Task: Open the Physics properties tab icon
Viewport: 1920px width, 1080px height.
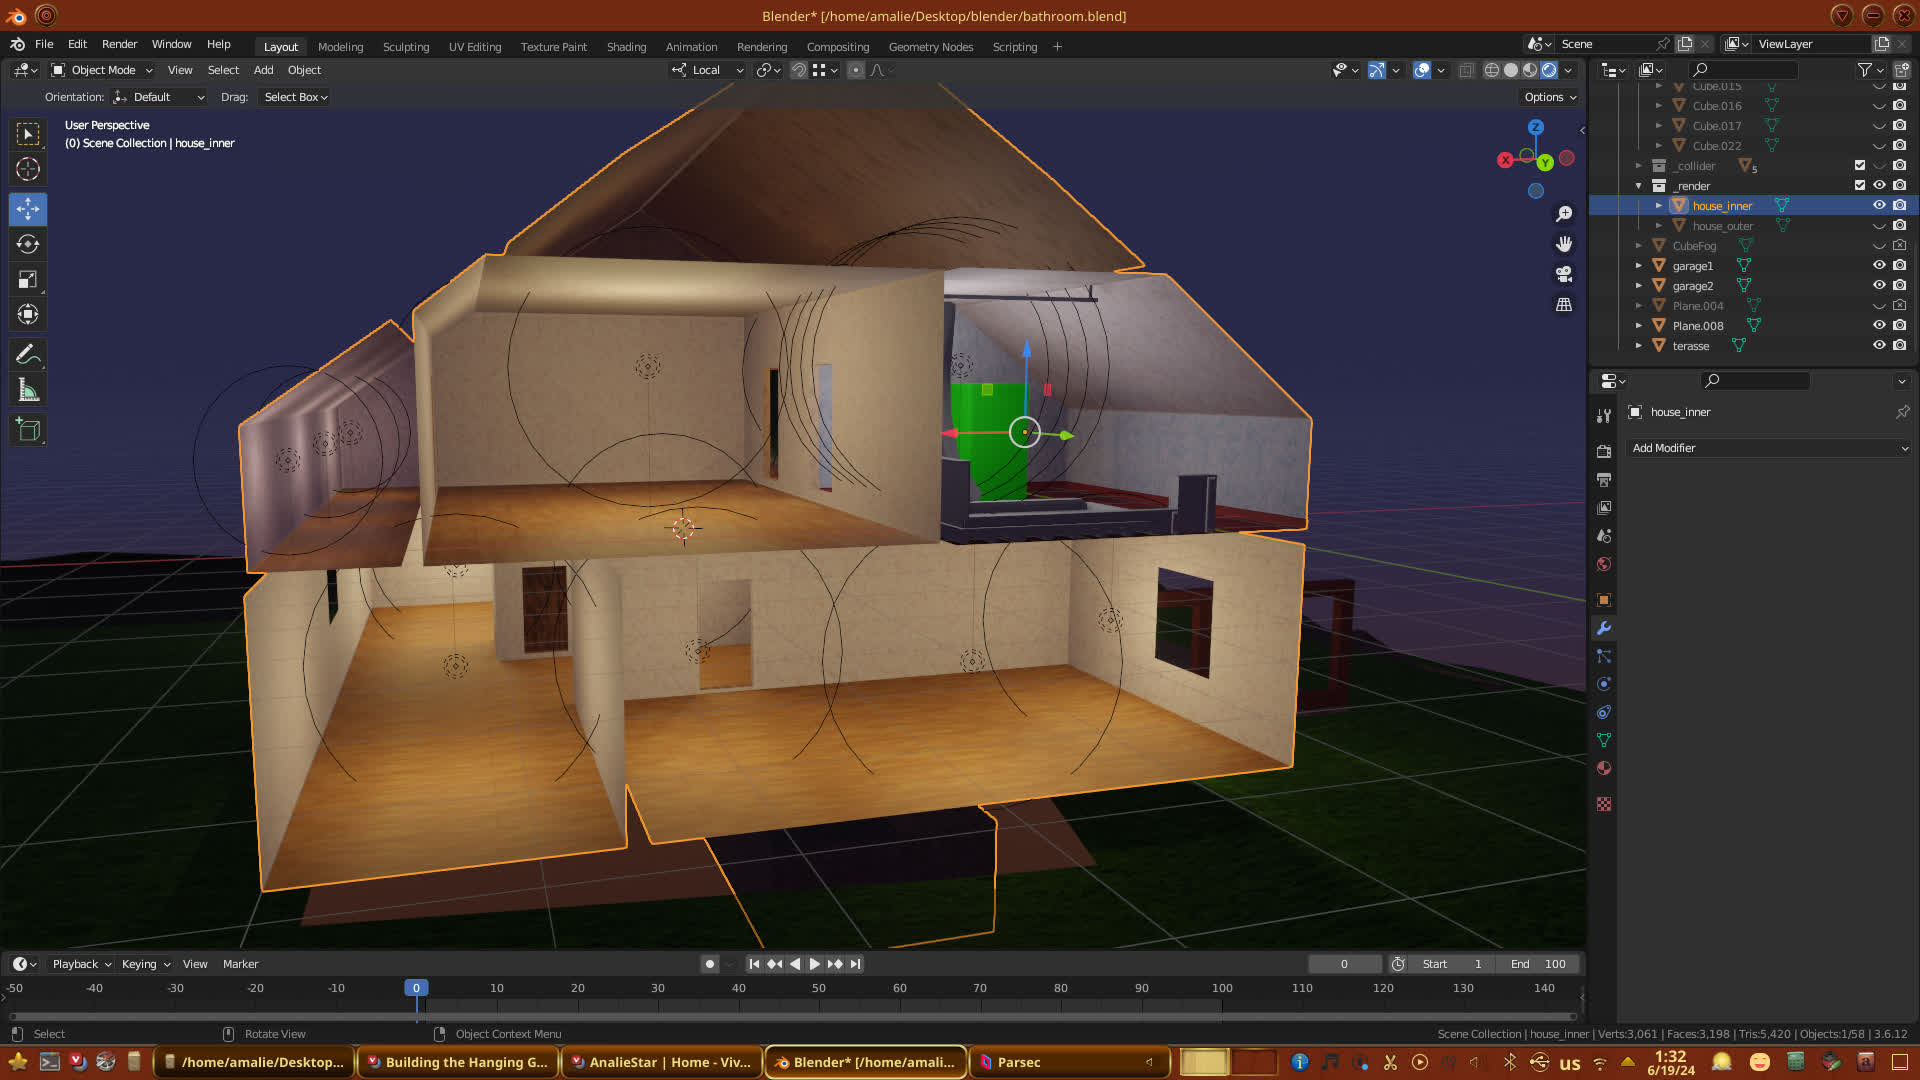Action: [1604, 684]
